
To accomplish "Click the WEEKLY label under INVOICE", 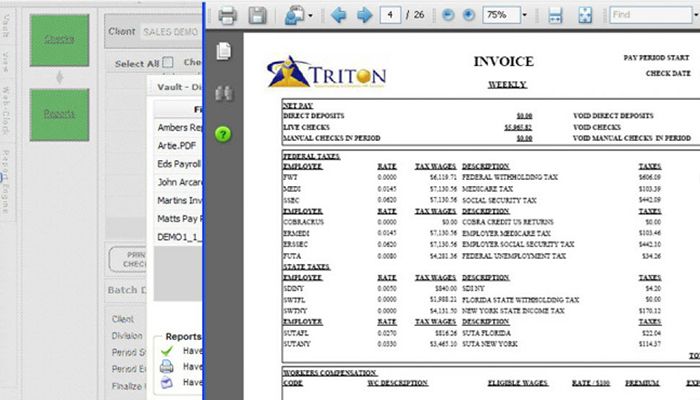I will [507, 84].
